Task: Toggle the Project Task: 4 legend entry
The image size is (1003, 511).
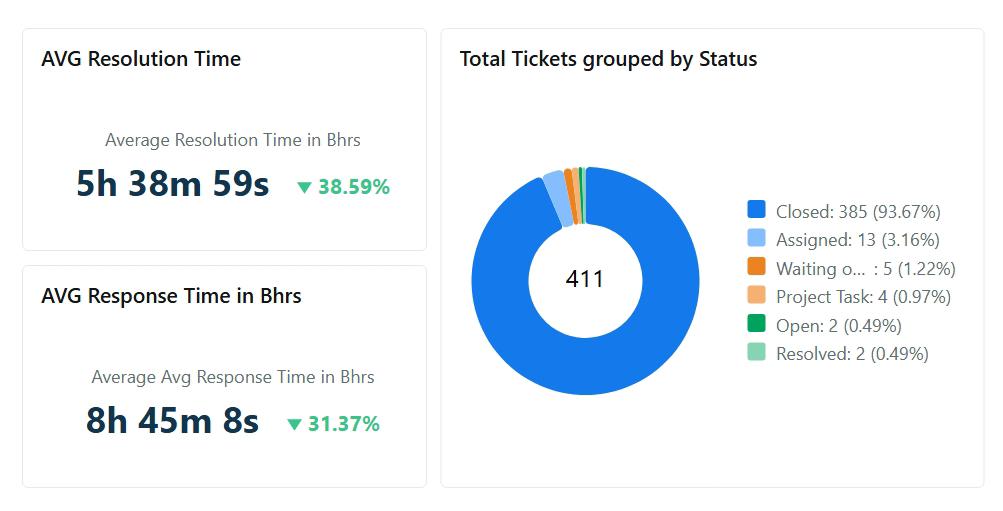Action: (862, 297)
